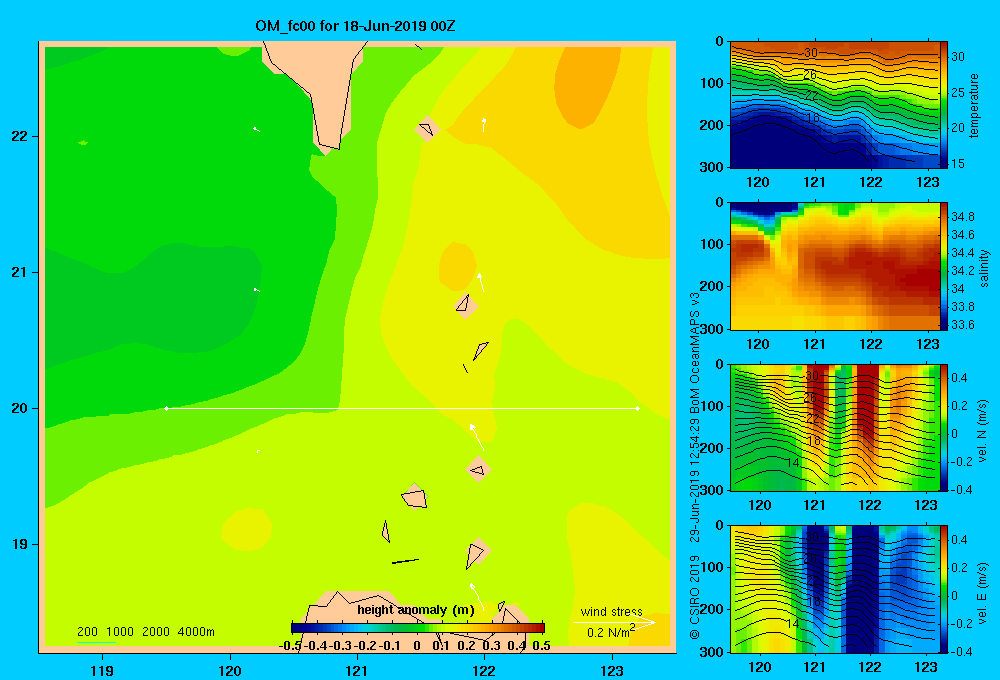Screen dimensions: 1000x680
Task: Click contour label "26" in temperature section
Action: [810, 75]
